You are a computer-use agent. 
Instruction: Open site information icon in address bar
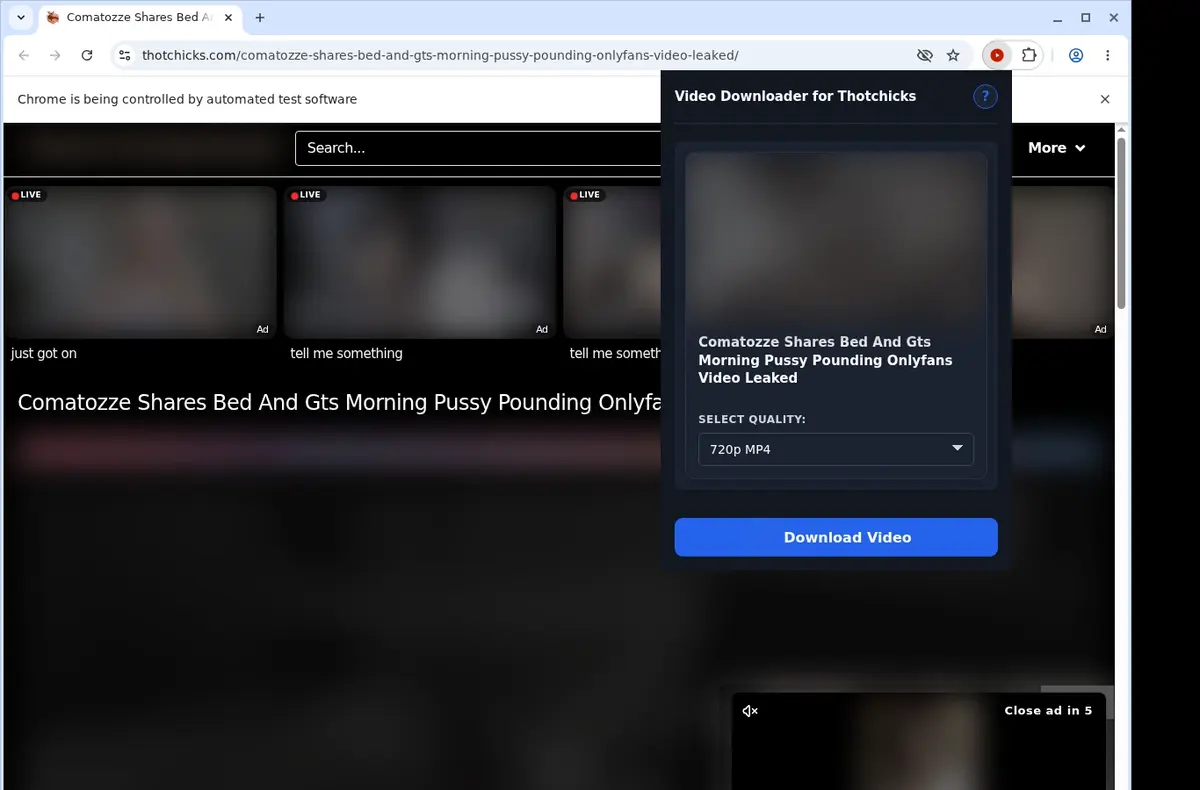pyautogui.click(x=124, y=56)
